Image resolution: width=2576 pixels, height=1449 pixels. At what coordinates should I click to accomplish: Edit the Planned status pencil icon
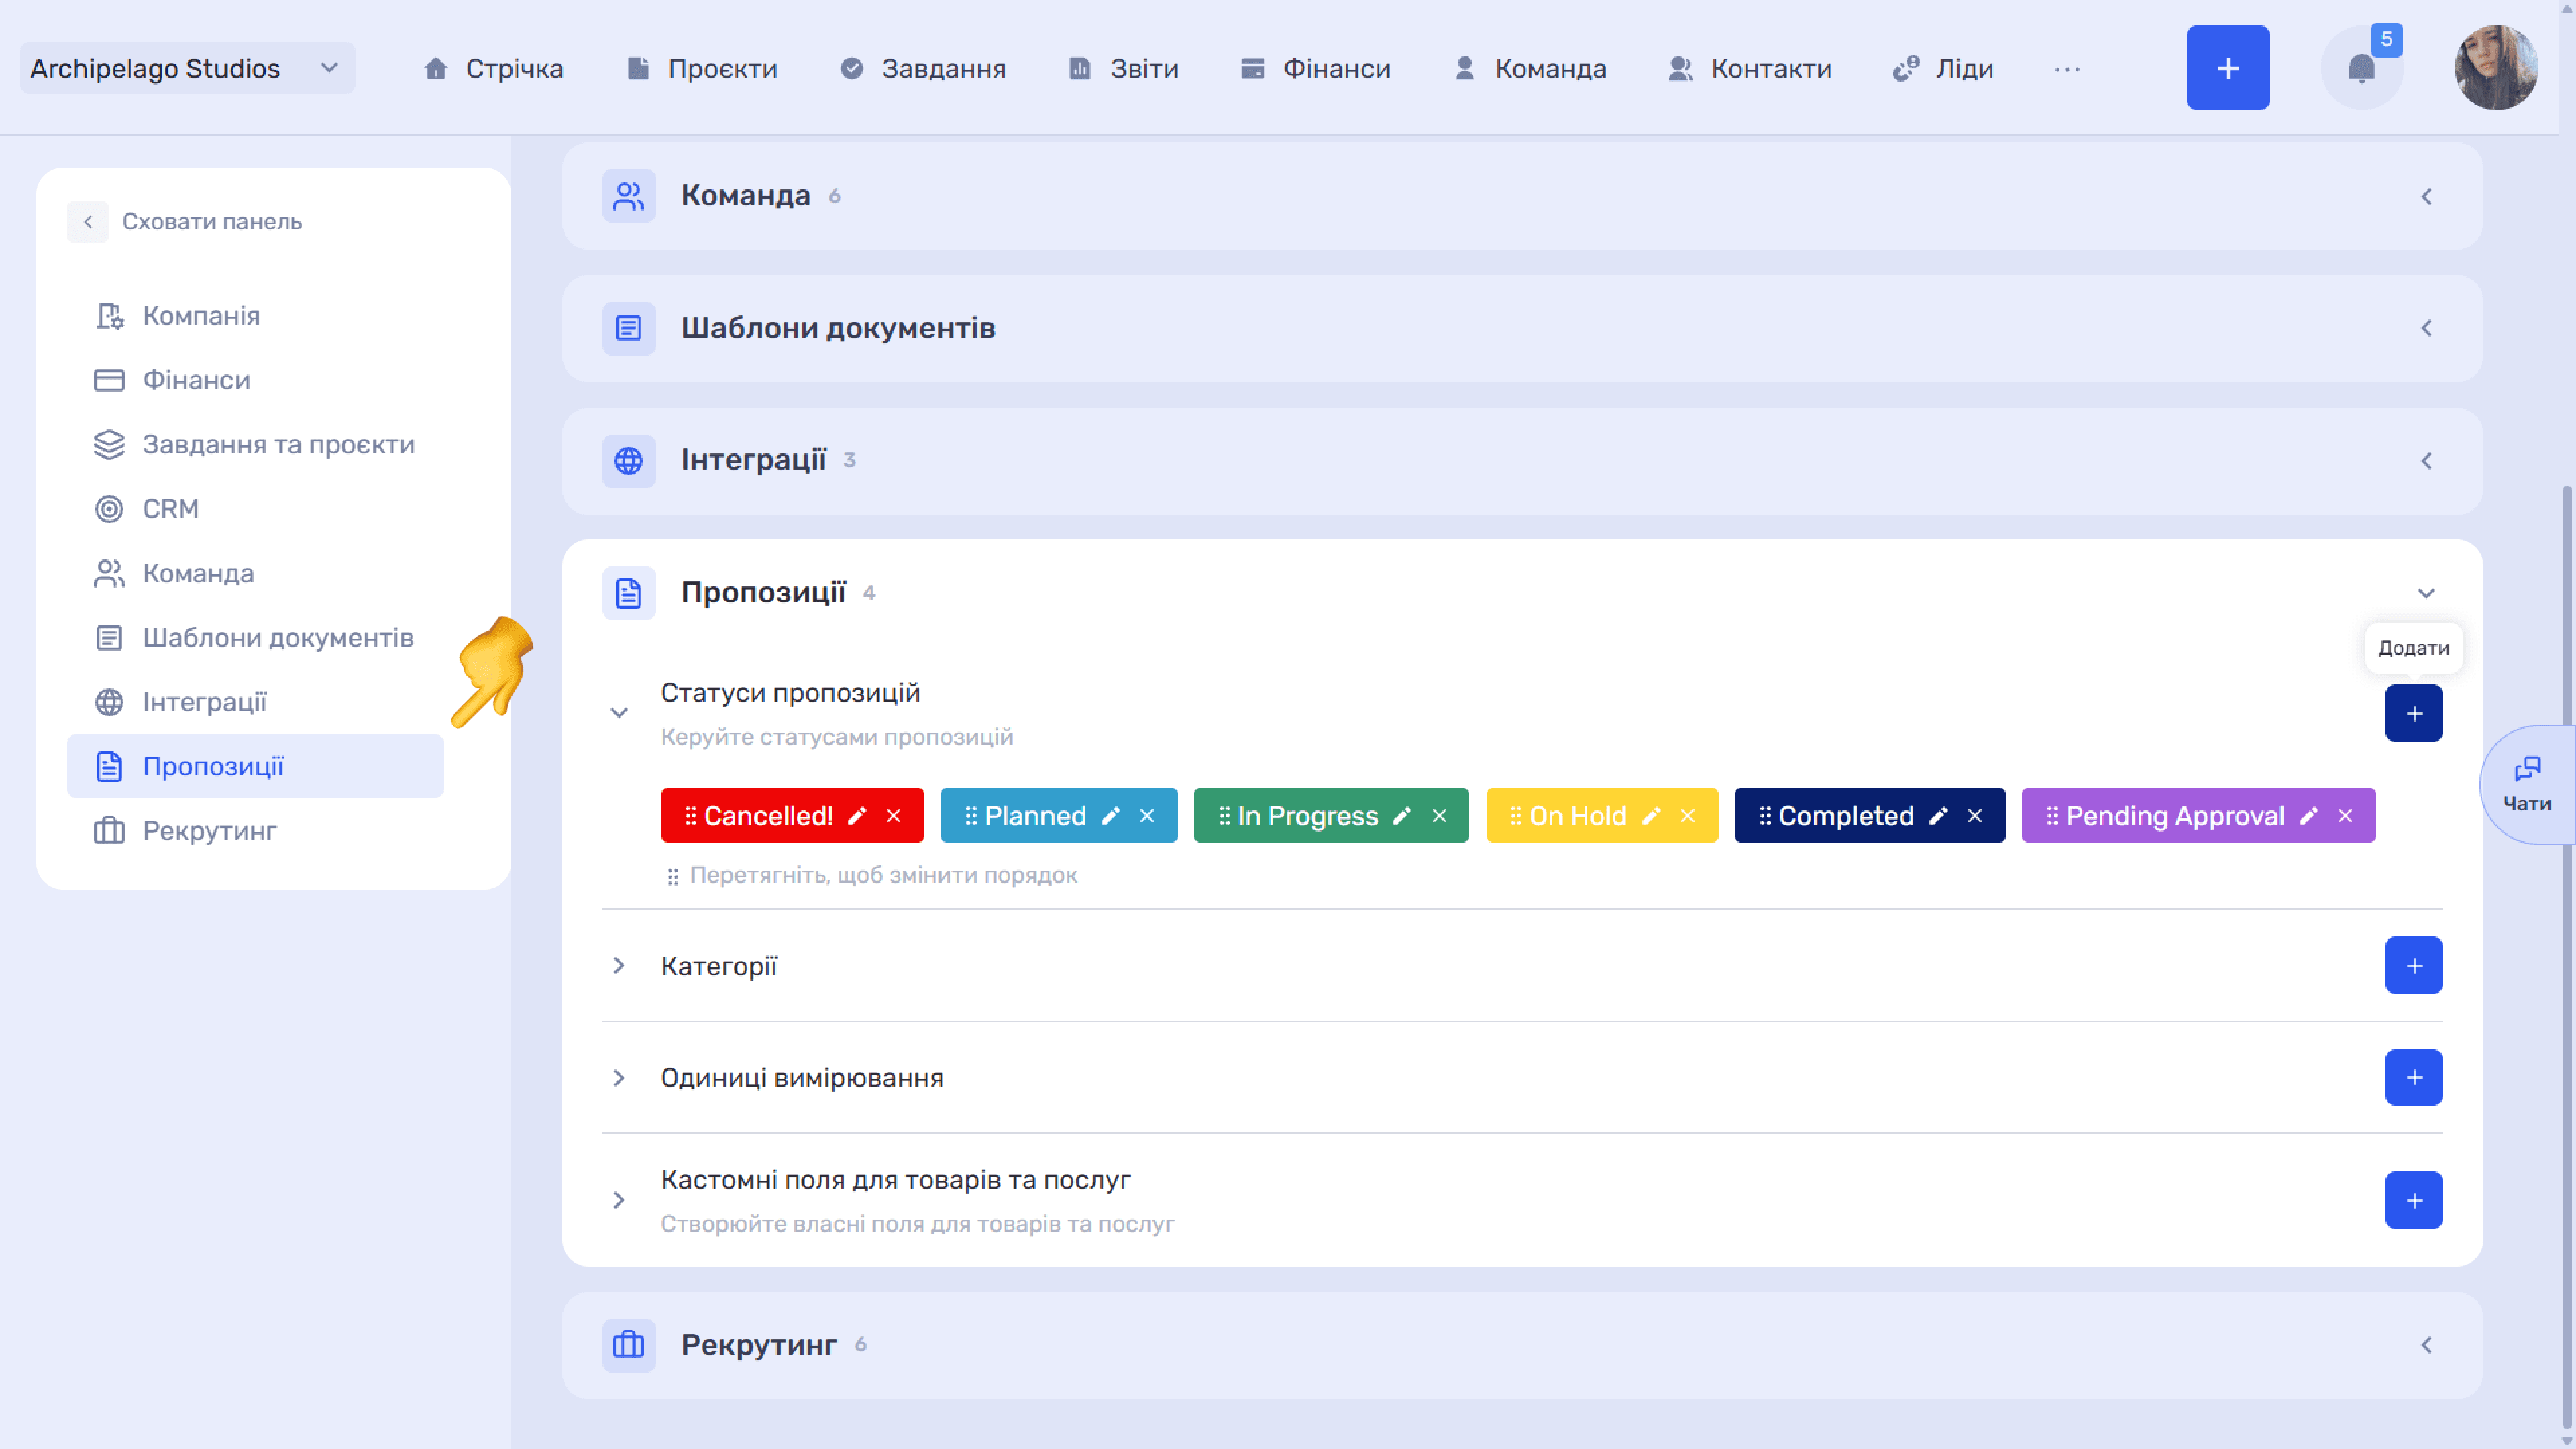click(x=1110, y=816)
